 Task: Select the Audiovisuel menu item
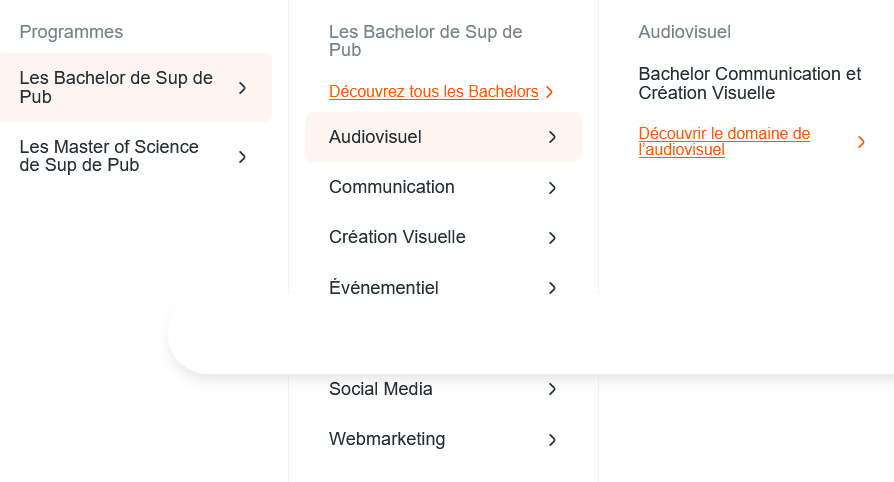(375, 137)
